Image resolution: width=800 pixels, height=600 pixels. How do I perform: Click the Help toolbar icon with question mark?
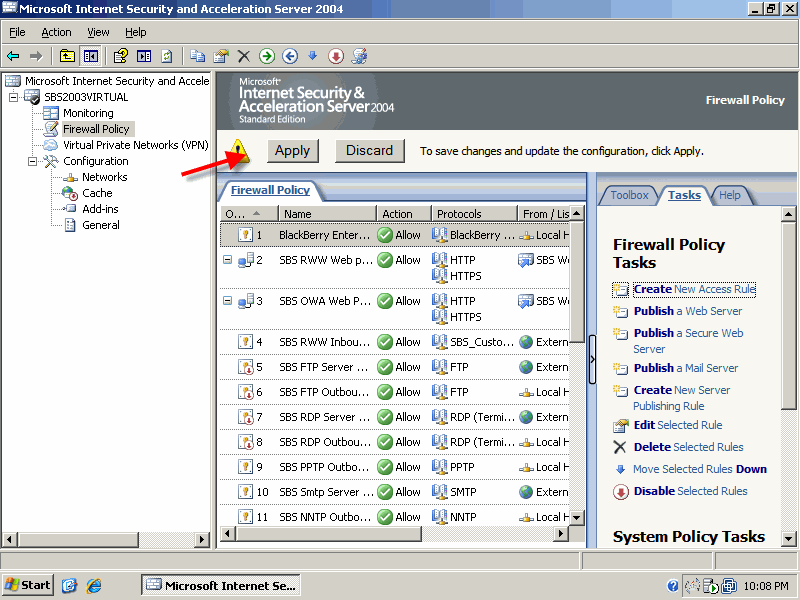120,56
